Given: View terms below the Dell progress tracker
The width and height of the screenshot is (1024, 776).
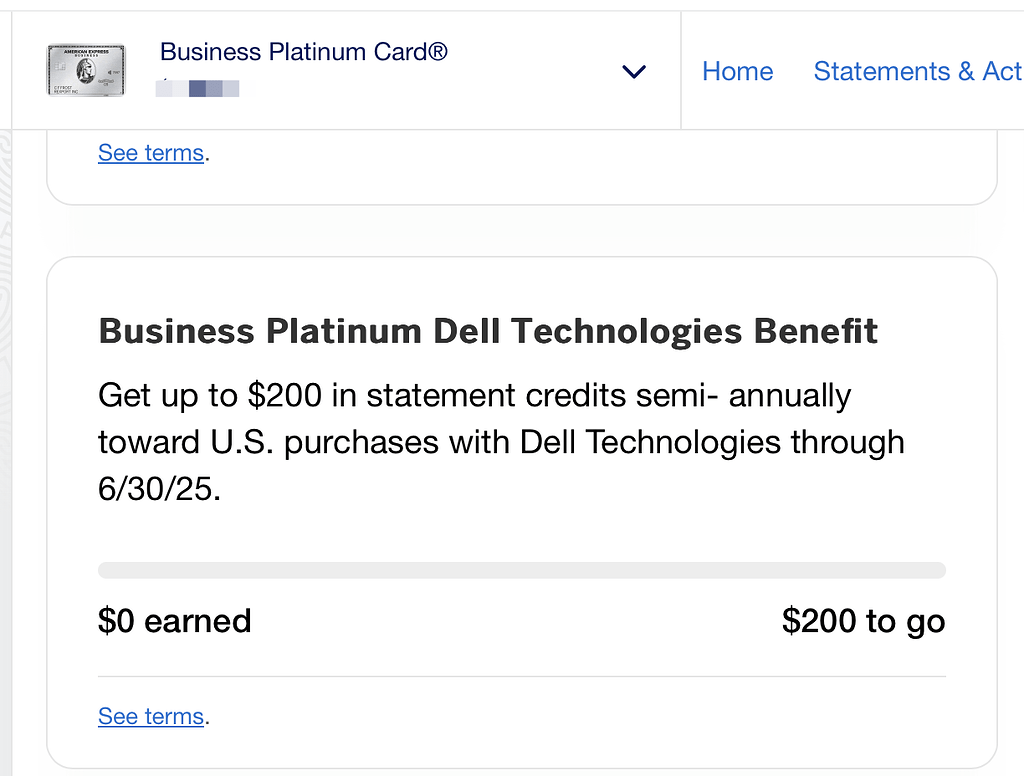Looking at the screenshot, I should pos(150,716).
